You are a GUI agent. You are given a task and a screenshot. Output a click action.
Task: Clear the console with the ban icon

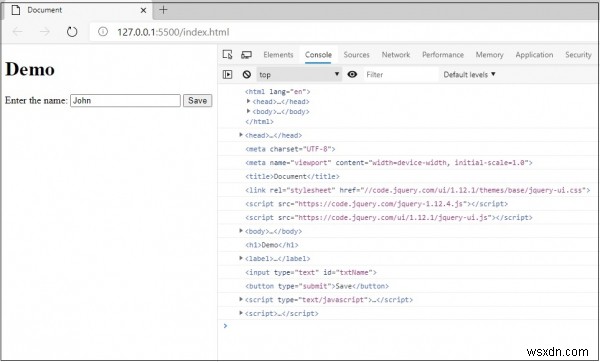coord(247,75)
